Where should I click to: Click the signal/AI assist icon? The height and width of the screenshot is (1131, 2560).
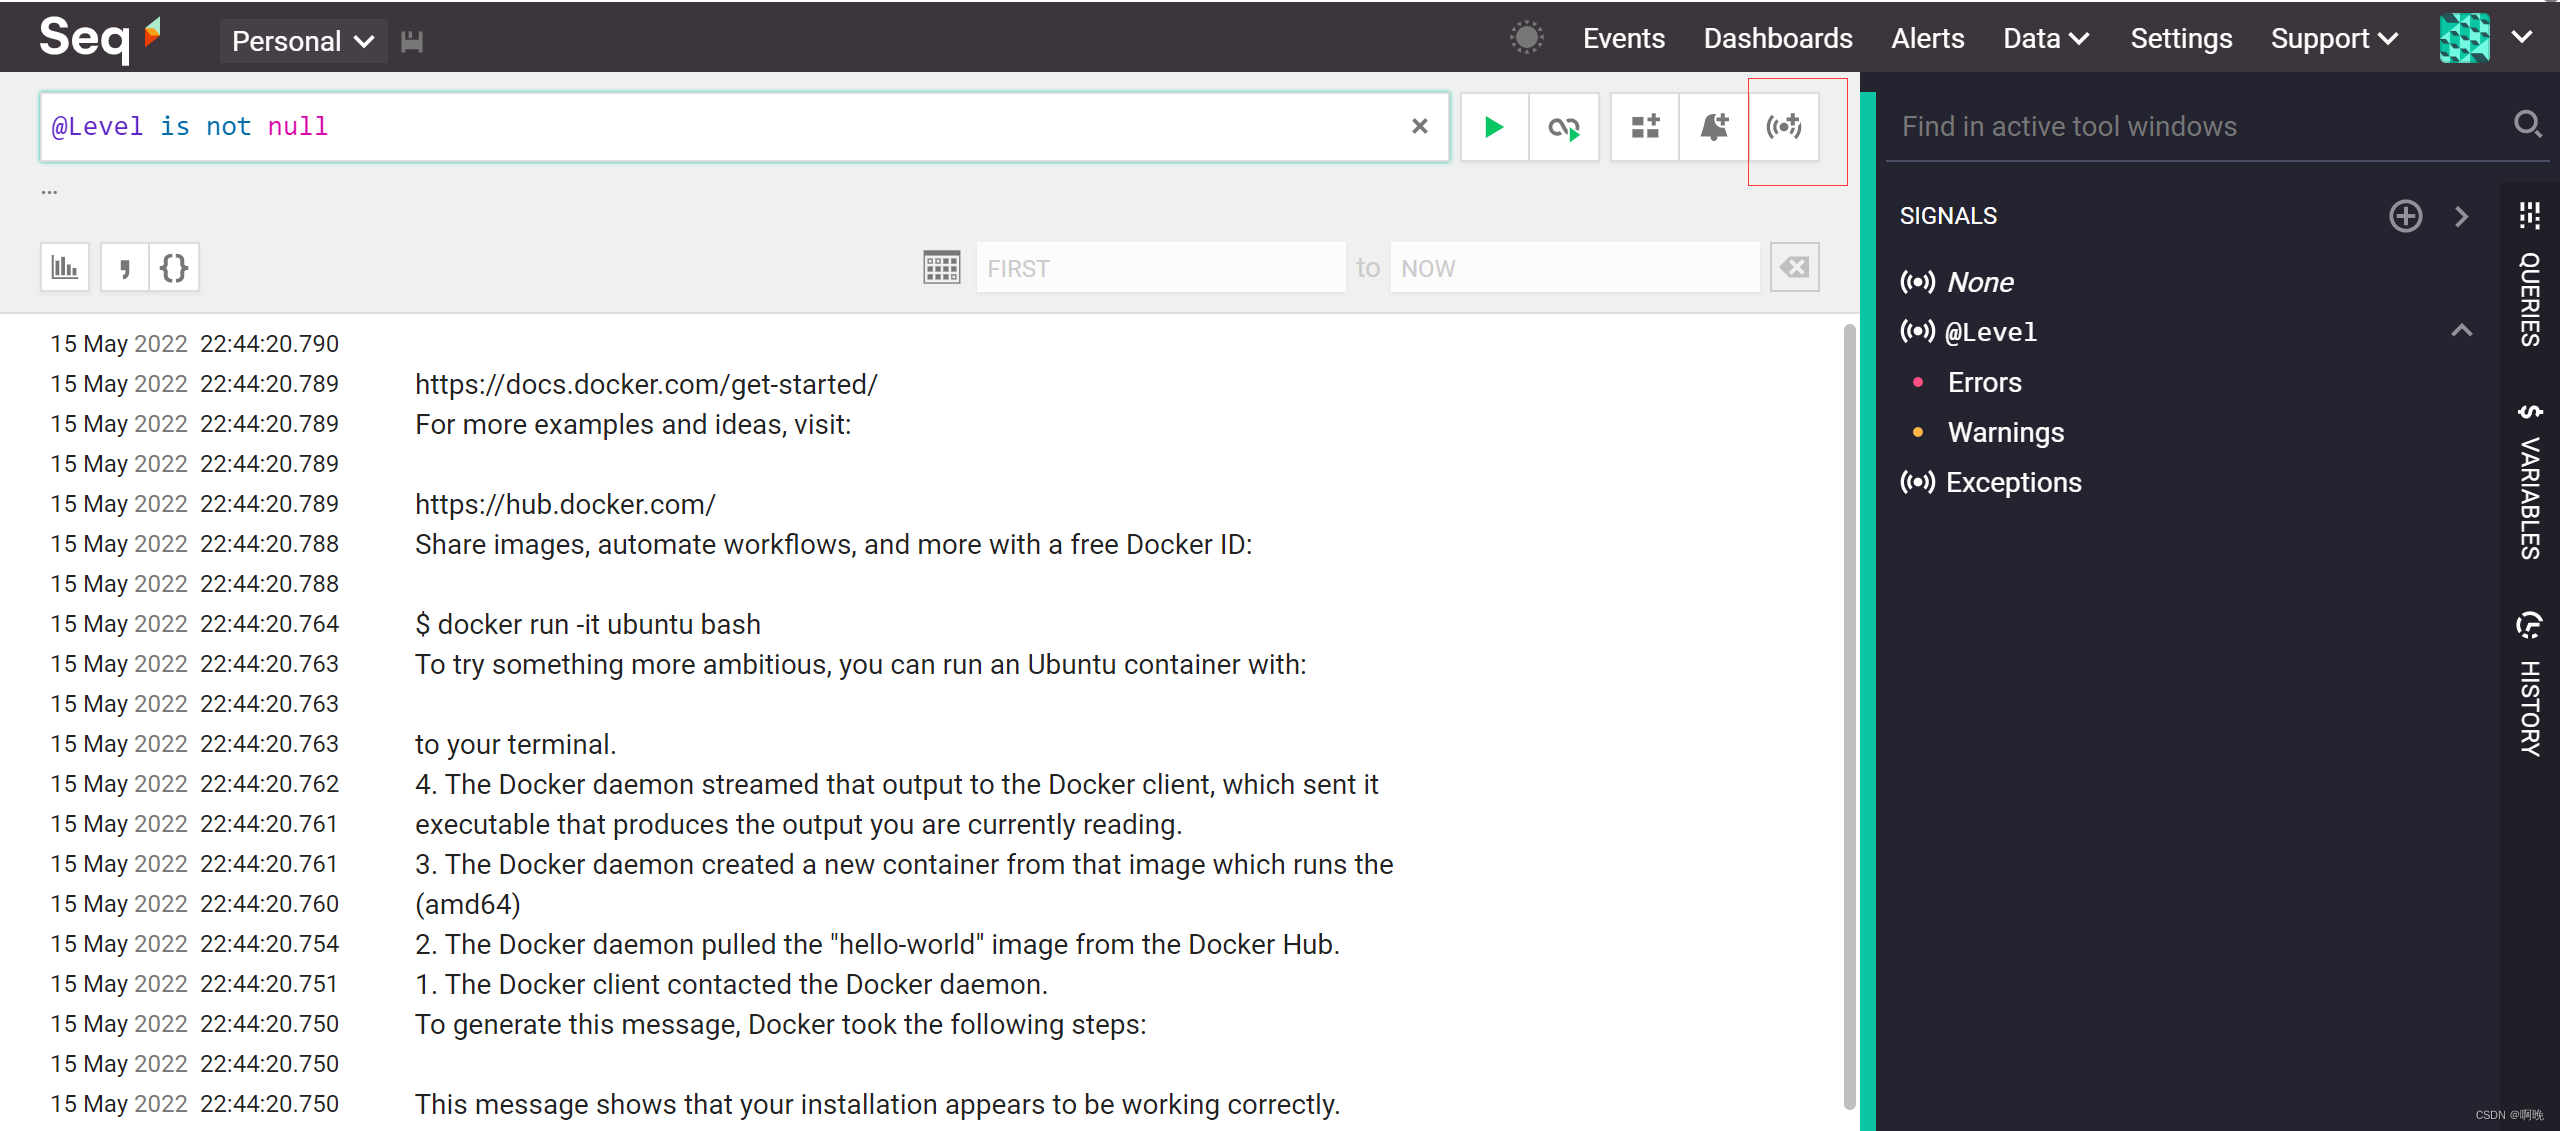(x=1784, y=126)
